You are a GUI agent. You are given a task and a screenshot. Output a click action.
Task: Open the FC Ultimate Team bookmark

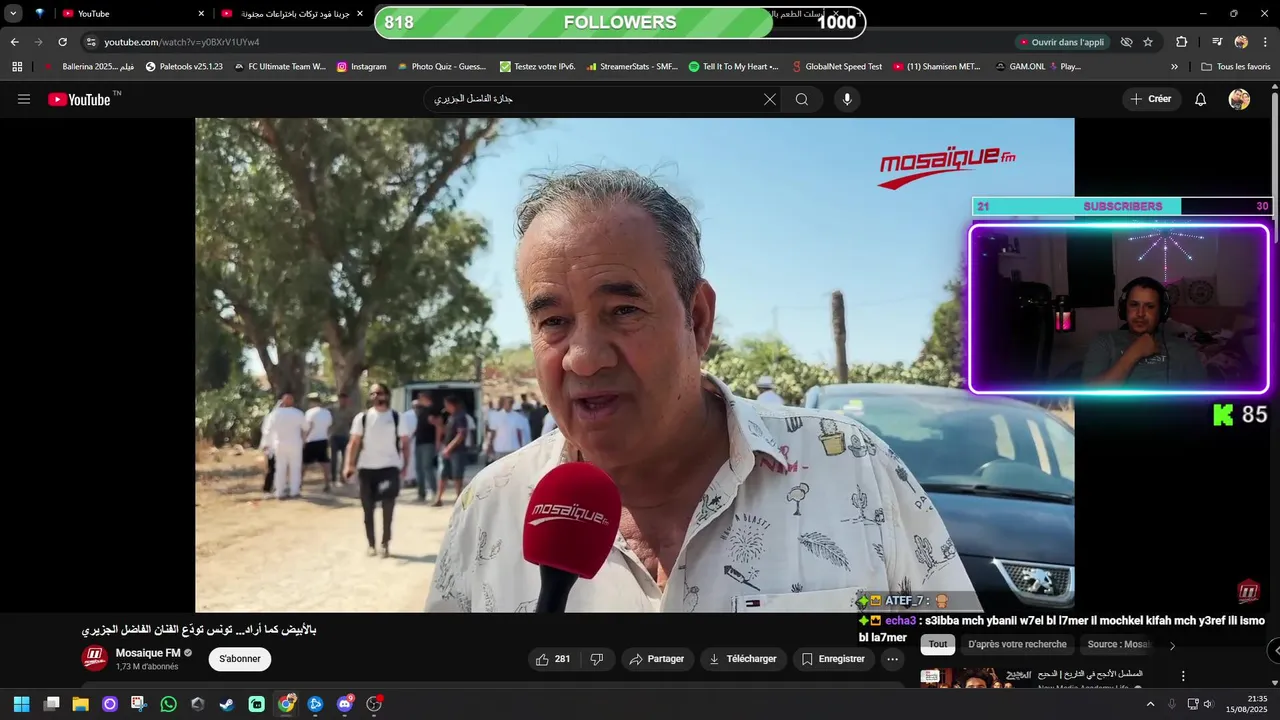[280, 66]
